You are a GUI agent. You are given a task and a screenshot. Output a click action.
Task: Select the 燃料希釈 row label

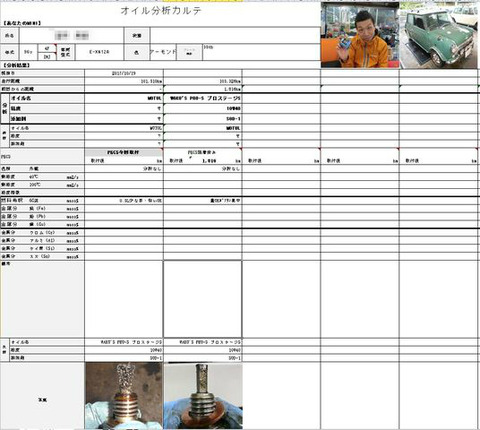click(x=42, y=201)
